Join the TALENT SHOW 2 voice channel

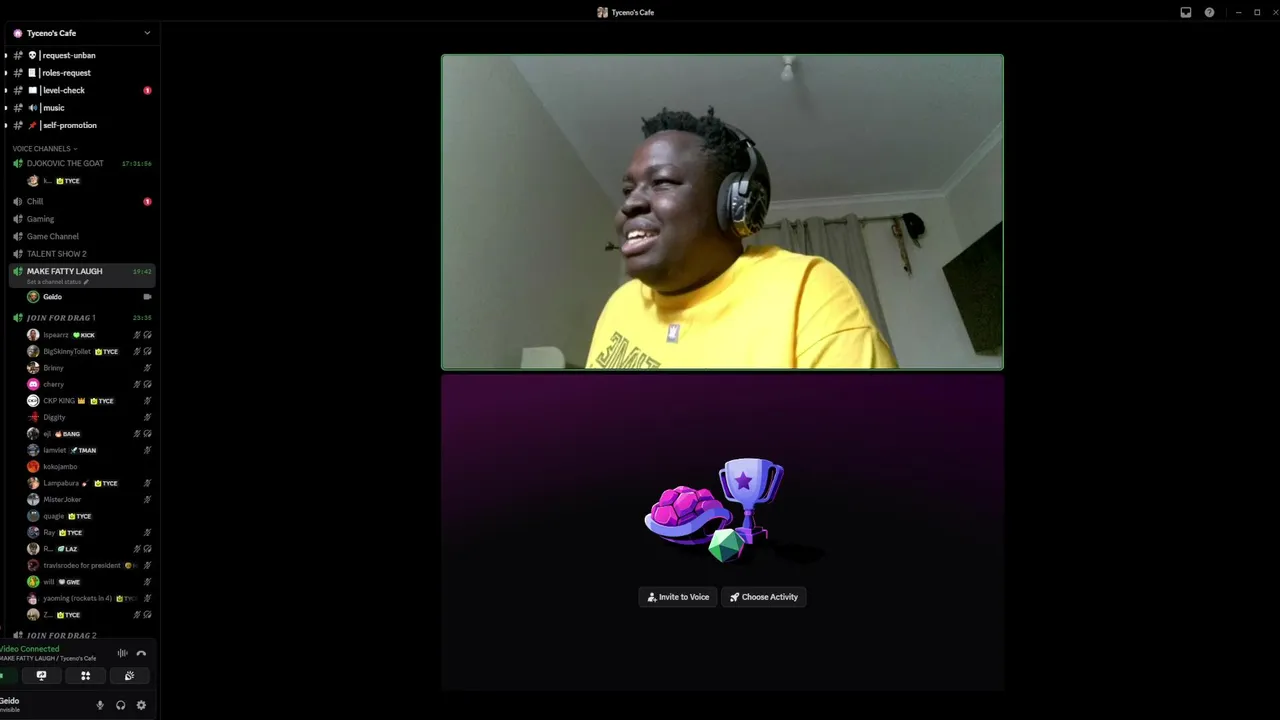point(82,254)
